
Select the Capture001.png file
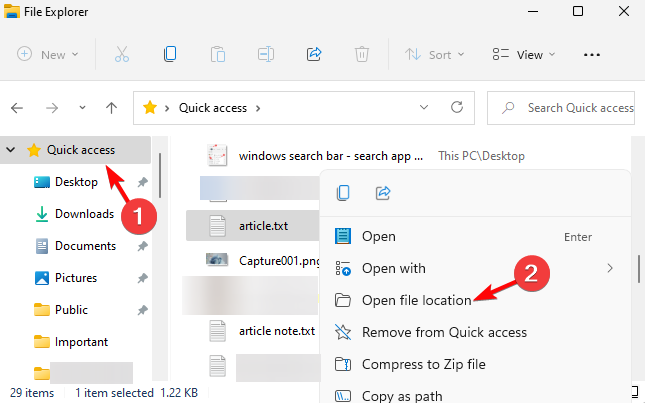(279, 261)
